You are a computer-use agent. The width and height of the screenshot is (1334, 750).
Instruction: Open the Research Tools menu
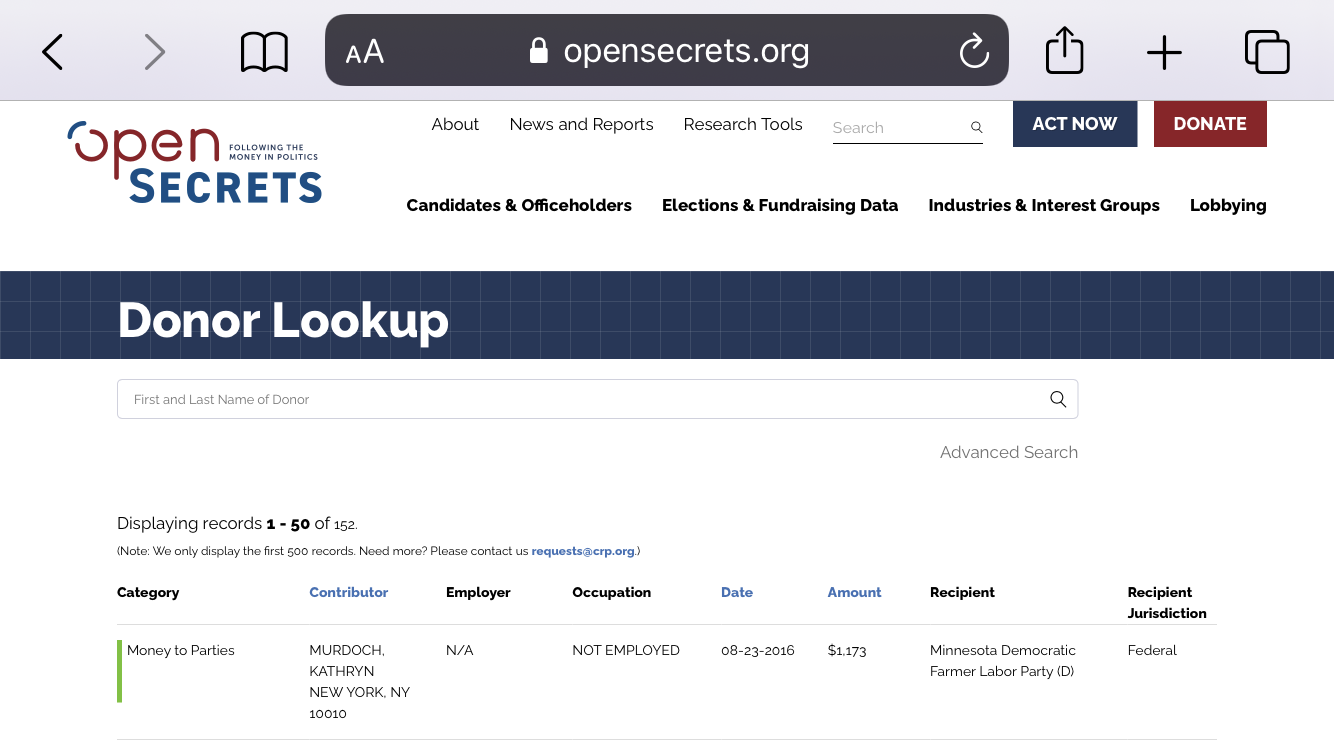point(743,124)
